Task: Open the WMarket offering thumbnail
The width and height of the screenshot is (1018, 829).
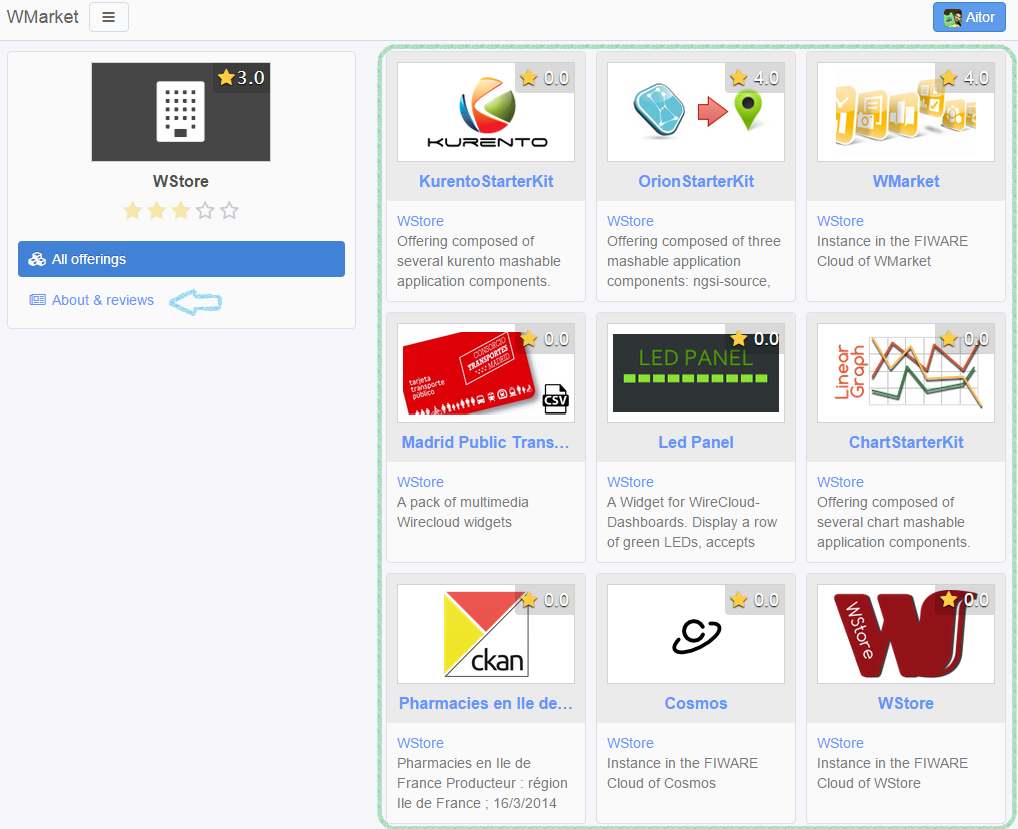Action: (906, 112)
